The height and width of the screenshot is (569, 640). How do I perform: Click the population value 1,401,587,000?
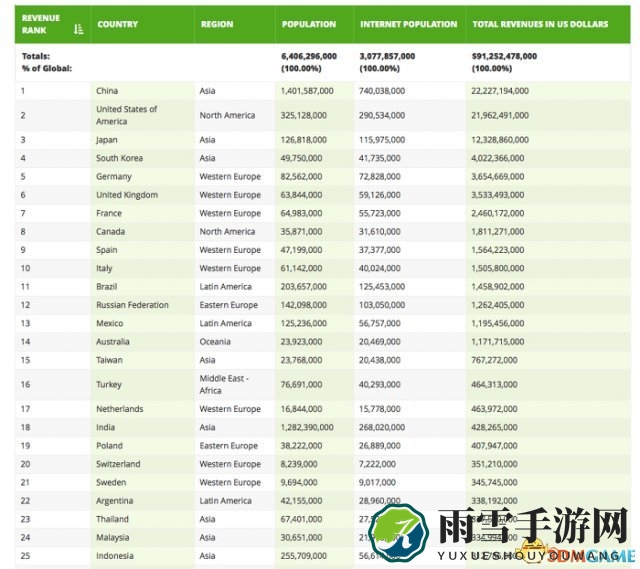click(x=307, y=91)
